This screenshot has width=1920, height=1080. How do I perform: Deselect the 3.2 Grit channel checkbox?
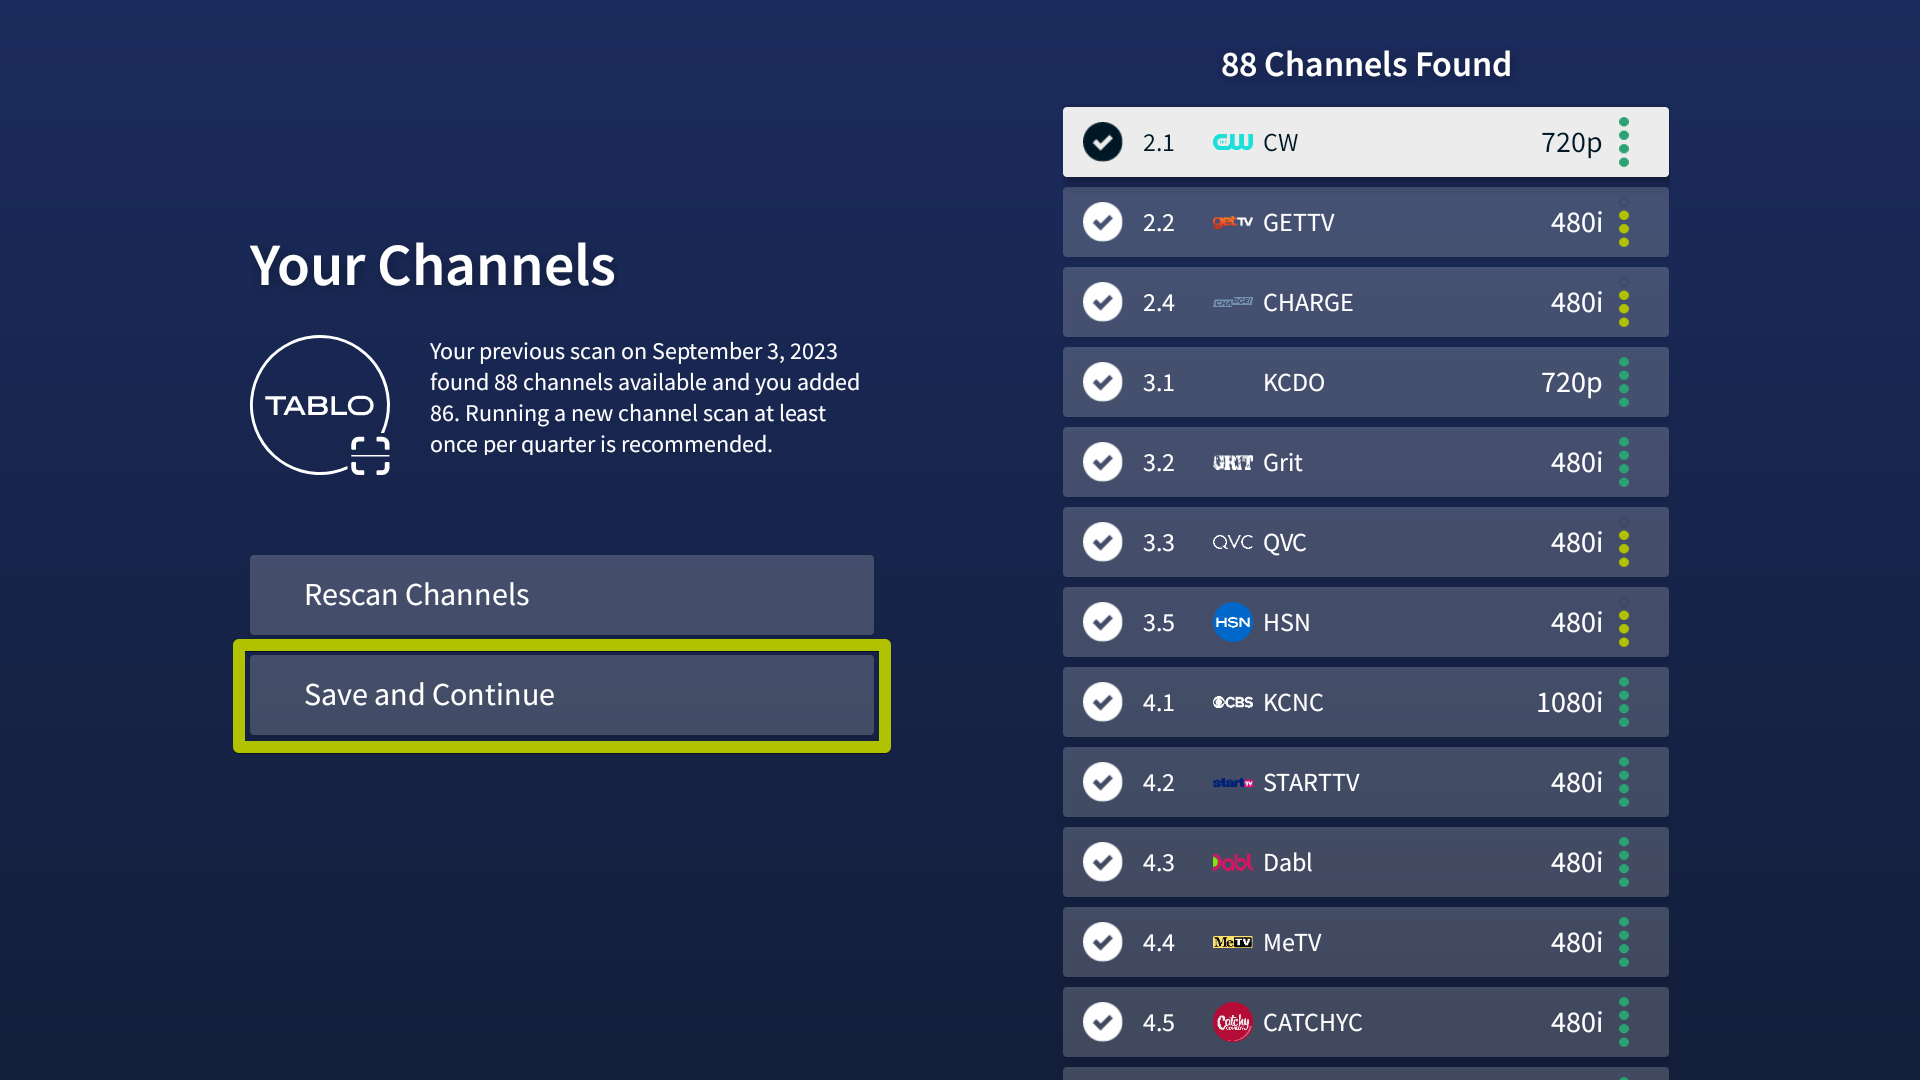coord(1102,462)
